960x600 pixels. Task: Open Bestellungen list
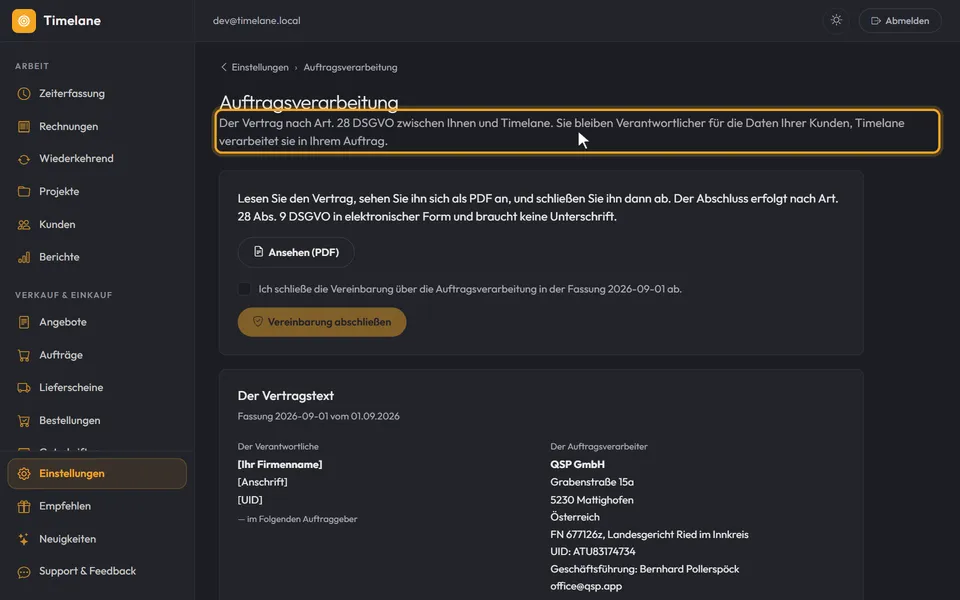pyautogui.click(x=97, y=421)
